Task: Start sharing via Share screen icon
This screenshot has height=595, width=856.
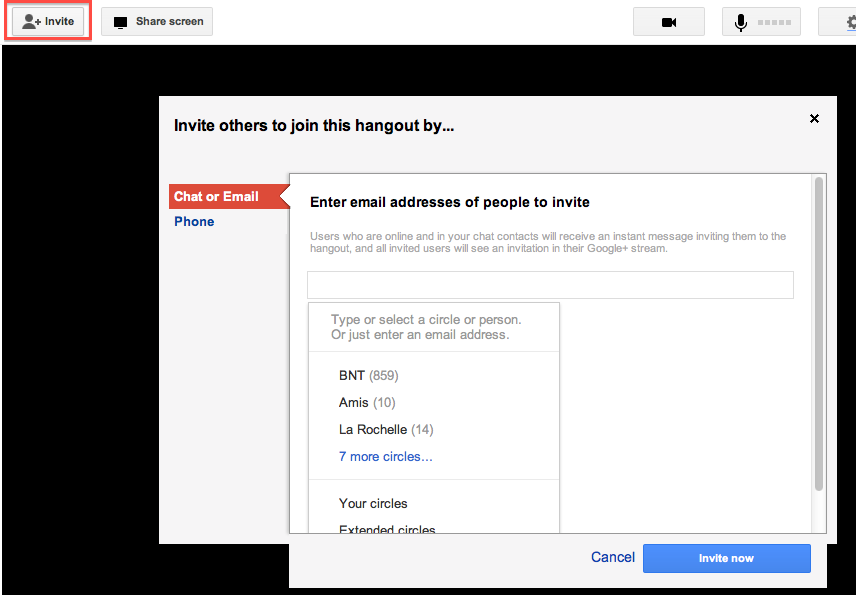Action: coord(157,21)
